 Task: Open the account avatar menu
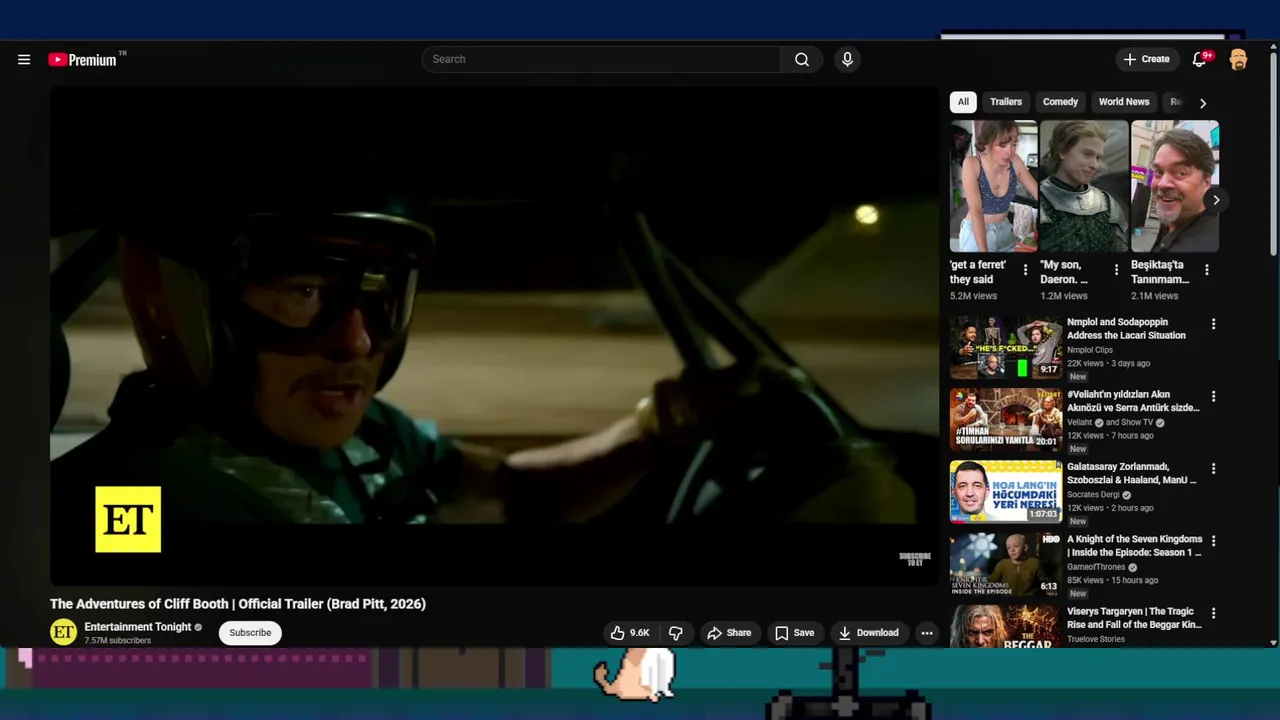point(1238,59)
